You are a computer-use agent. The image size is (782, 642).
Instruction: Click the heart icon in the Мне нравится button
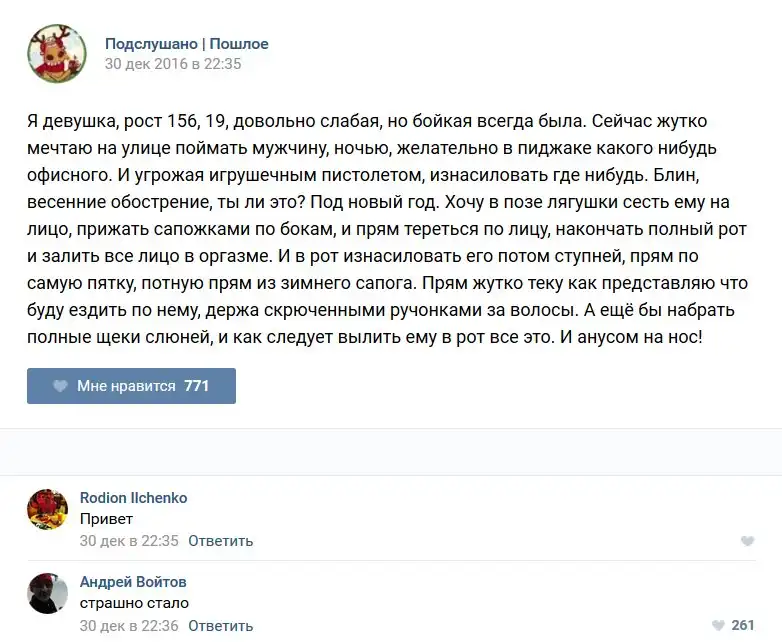pos(60,386)
